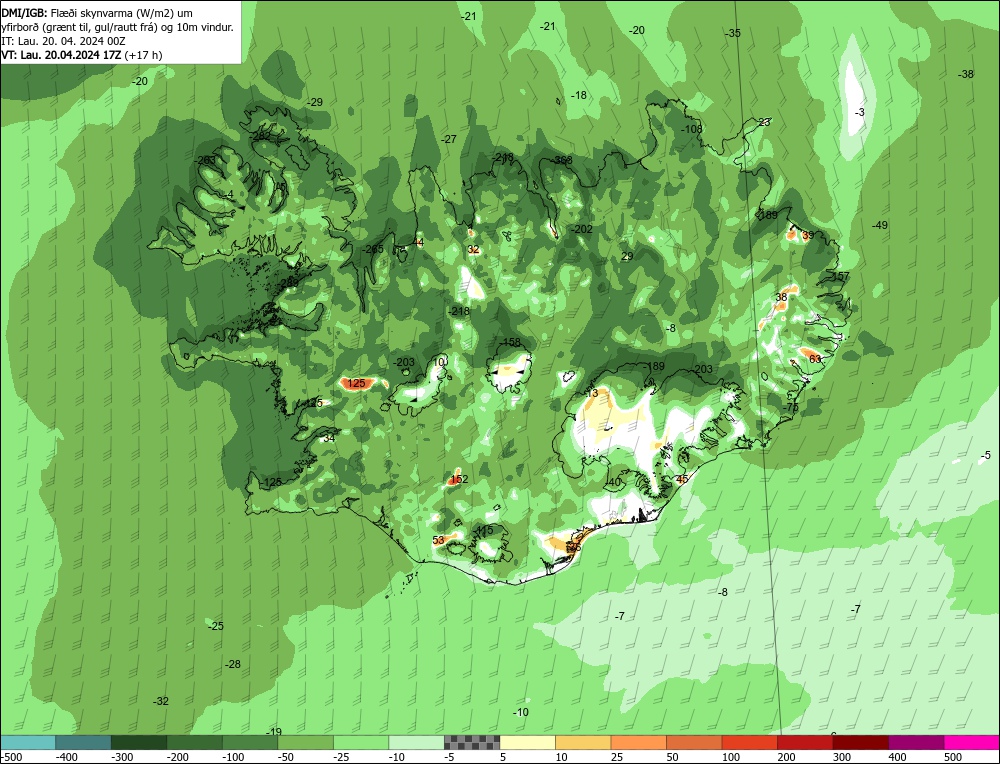Click the '-157' value on the east coast
Image resolution: width=1000 pixels, height=764 pixels.
coord(840,276)
